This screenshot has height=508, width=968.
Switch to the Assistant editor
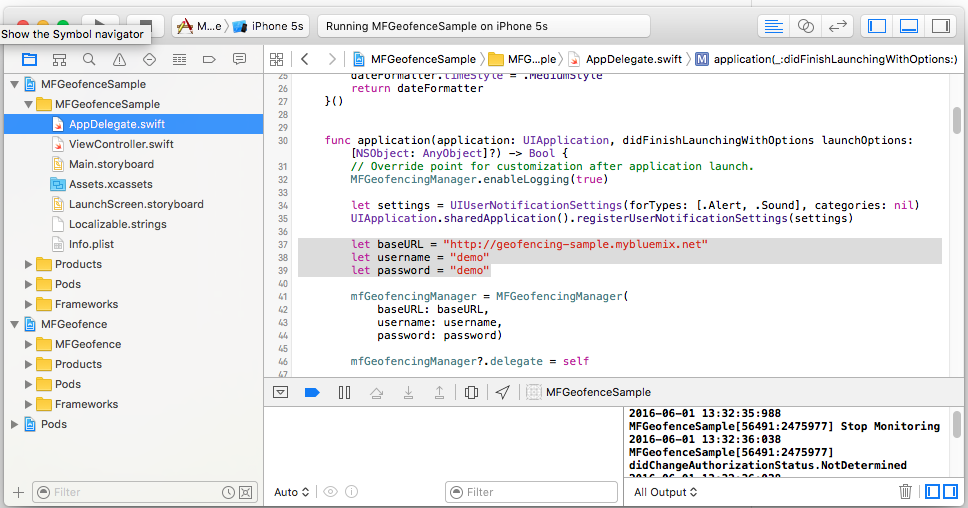(x=804, y=26)
